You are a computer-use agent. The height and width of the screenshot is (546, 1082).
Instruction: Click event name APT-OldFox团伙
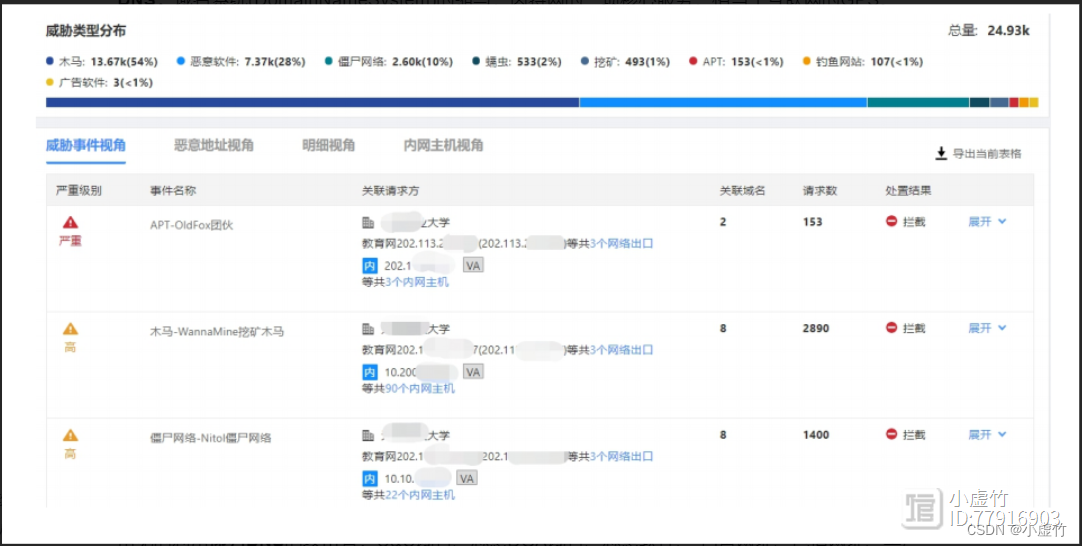(192, 225)
